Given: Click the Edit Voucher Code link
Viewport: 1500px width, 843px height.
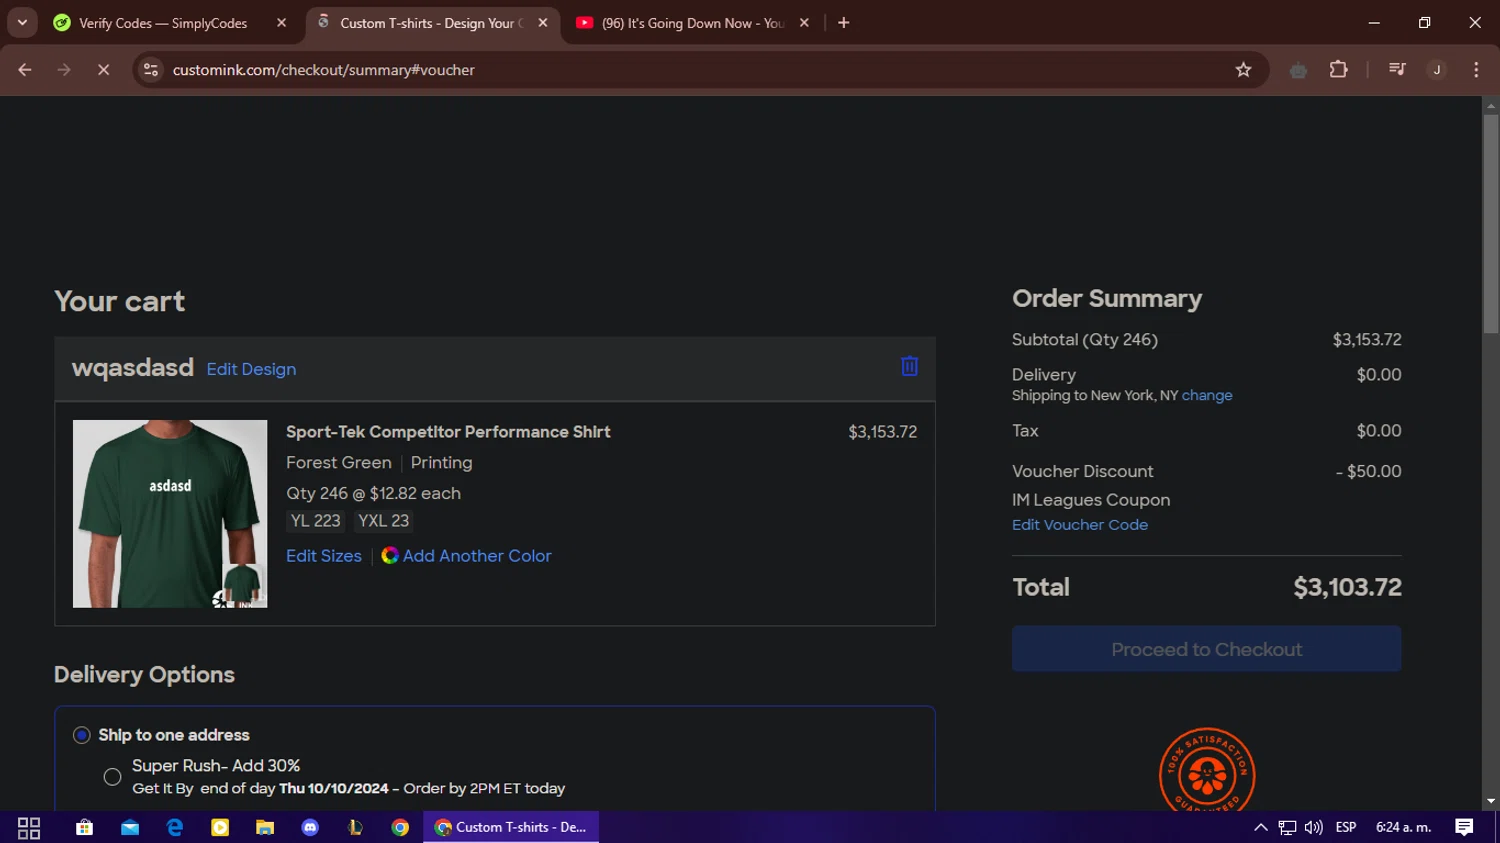Looking at the screenshot, I should (1080, 524).
